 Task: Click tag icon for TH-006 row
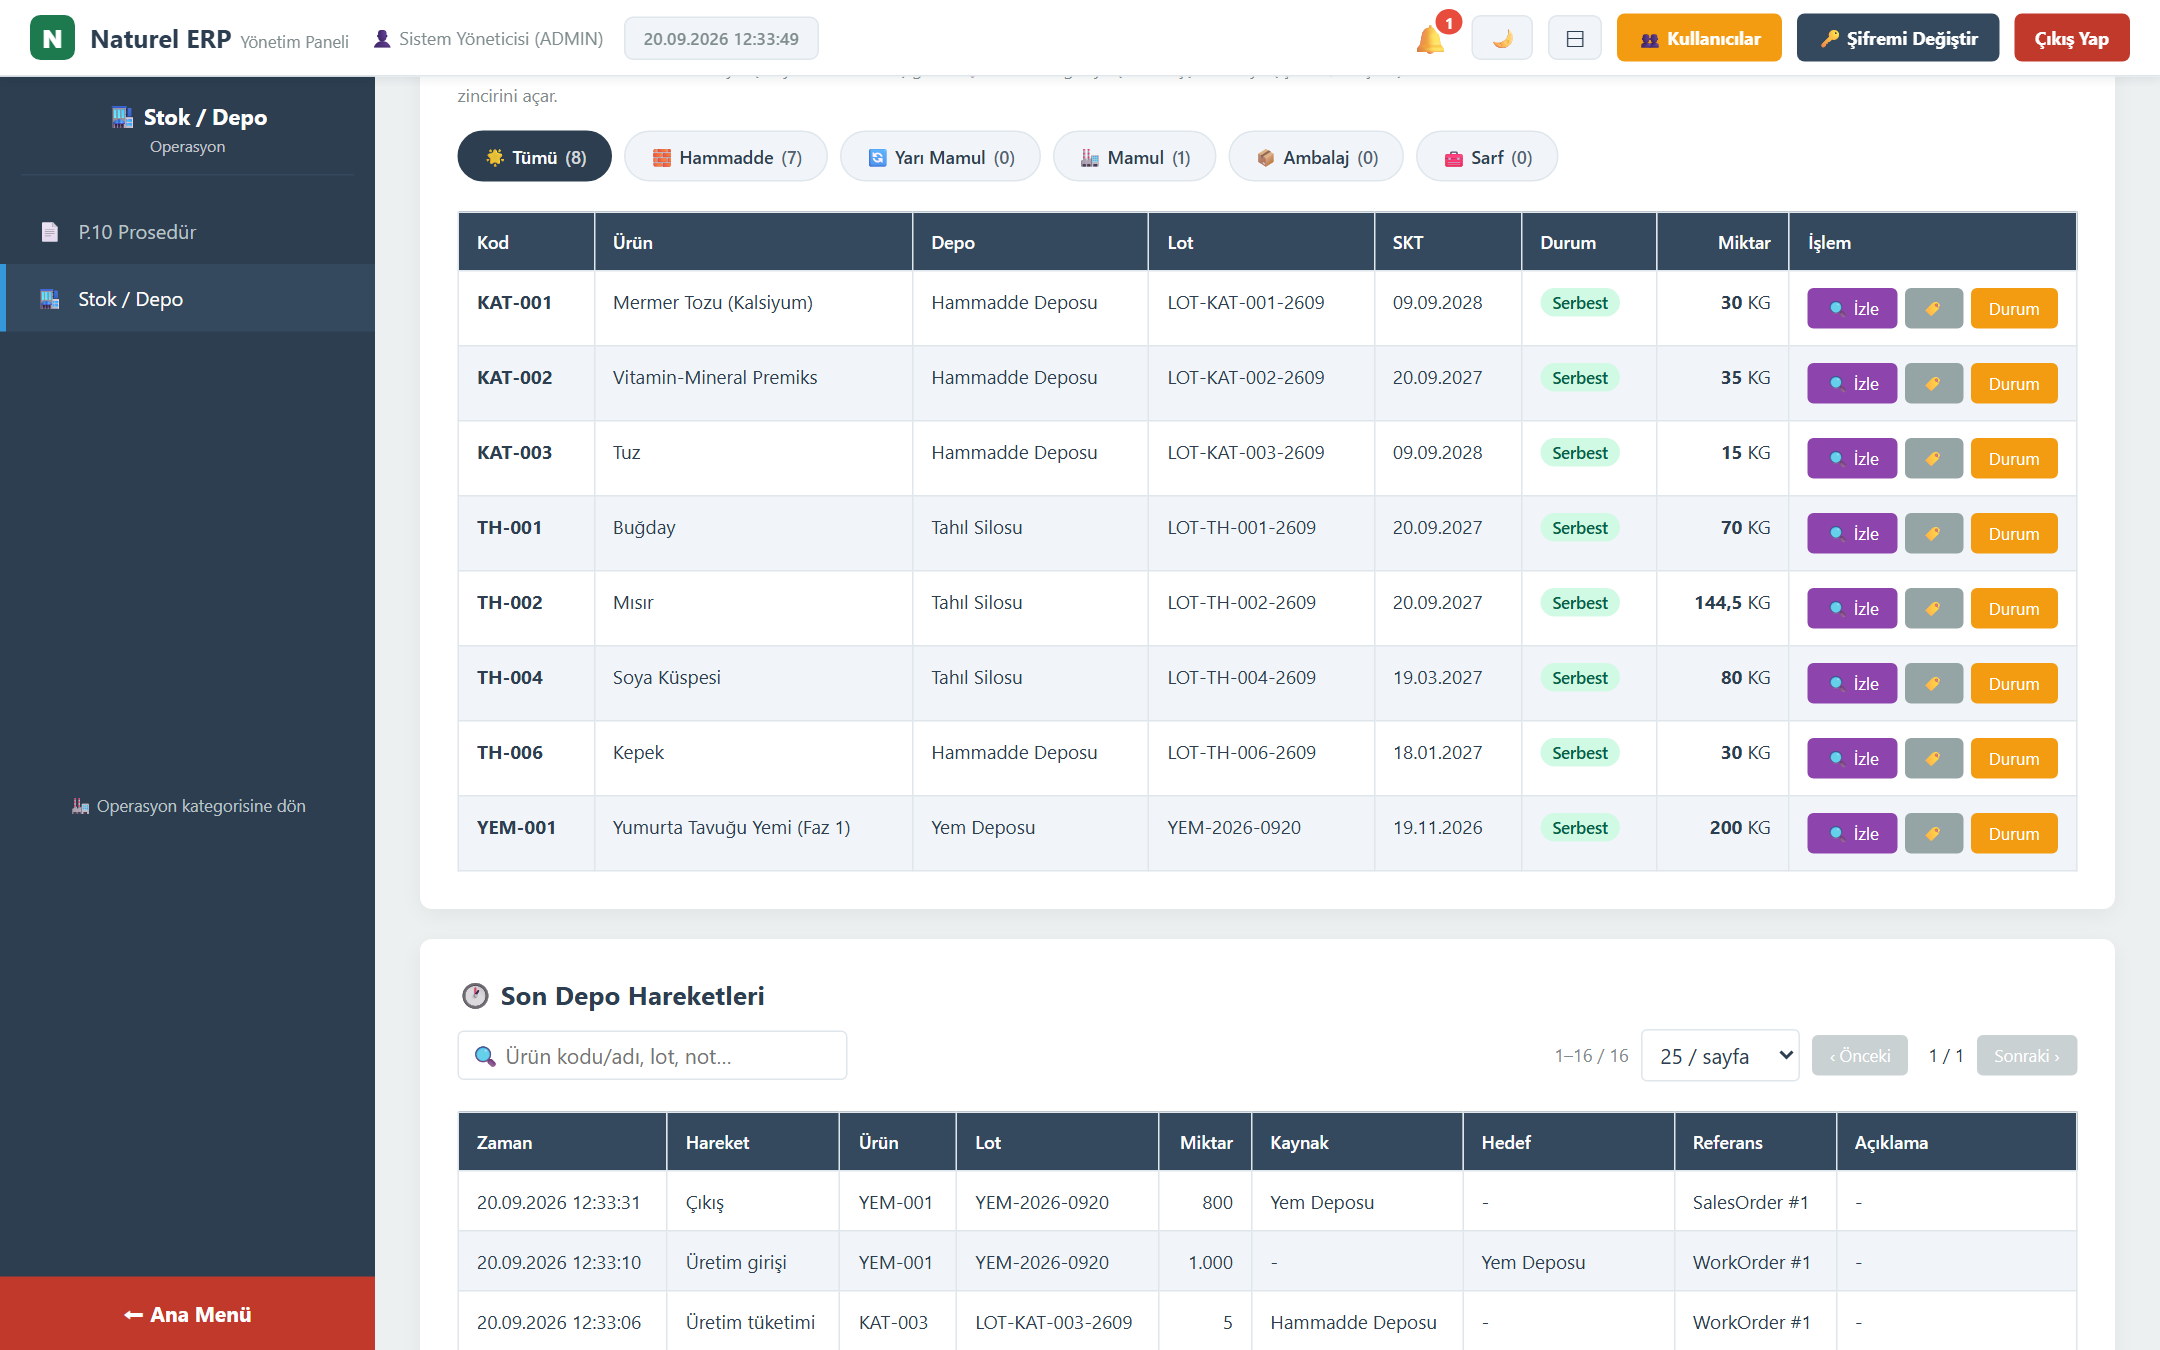click(1933, 758)
